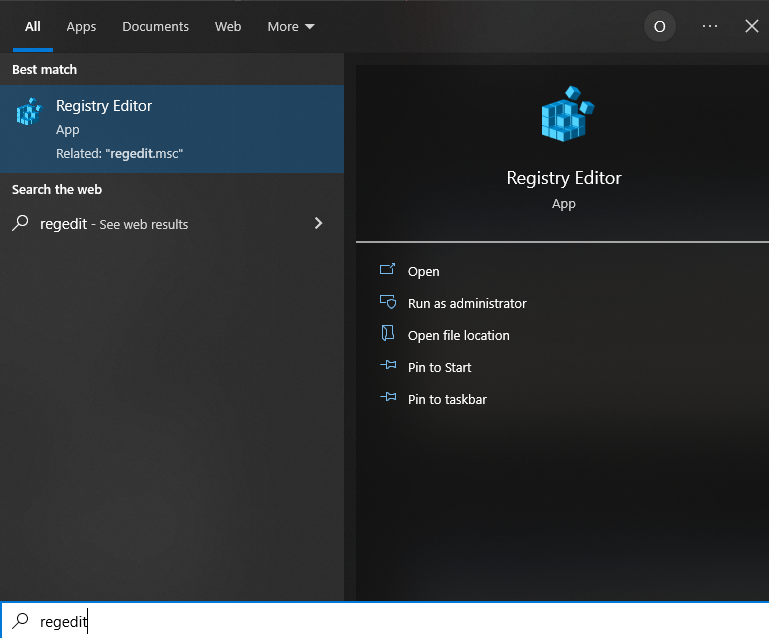Switch to the Apps tab
The image size is (769, 638).
tap(81, 27)
